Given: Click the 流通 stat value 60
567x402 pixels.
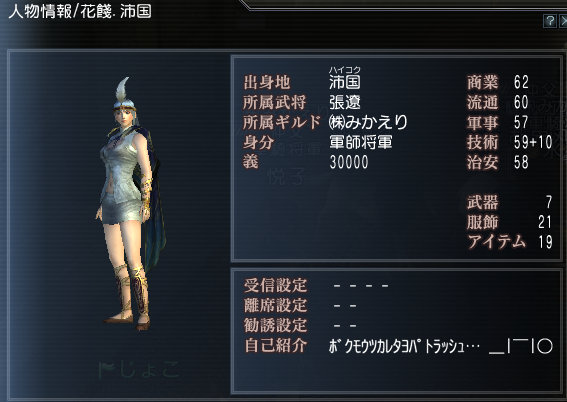Looking at the screenshot, I should [x=521, y=102].
